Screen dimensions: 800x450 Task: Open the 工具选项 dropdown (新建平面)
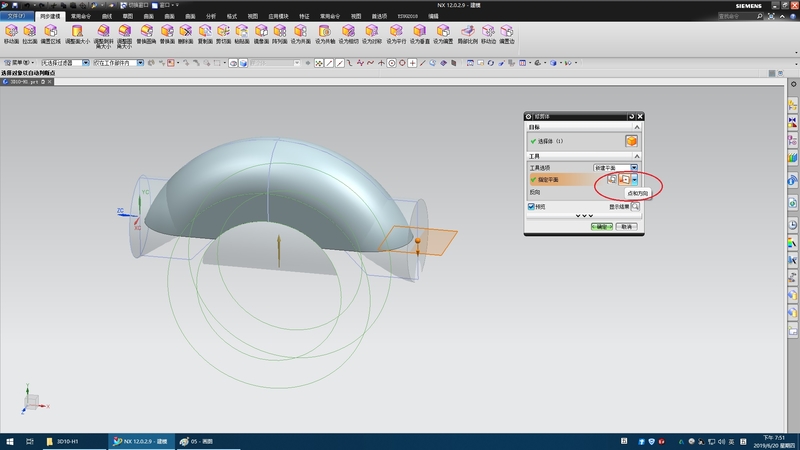[x=615, y=167]
